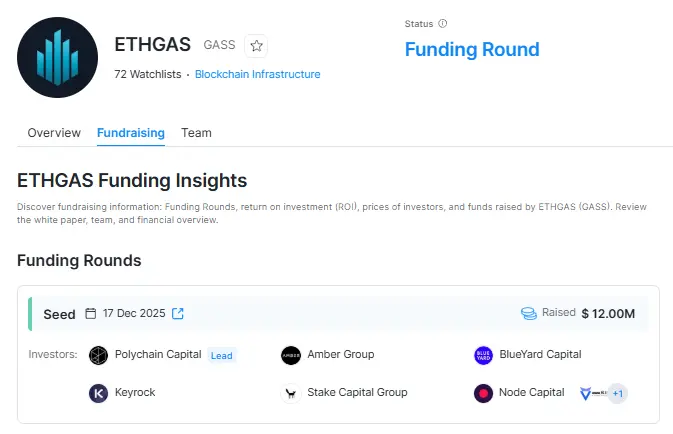Open the Seed round external link icon
Viewport: 673px width, 434px height.
click(x=178, y=314)
